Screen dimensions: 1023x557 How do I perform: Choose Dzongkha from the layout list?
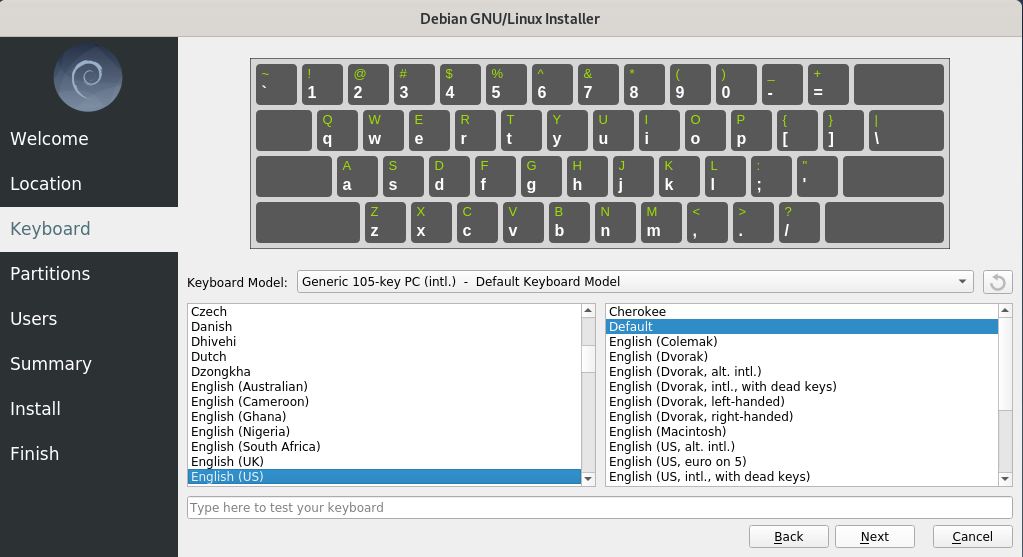tap(384, 372)
